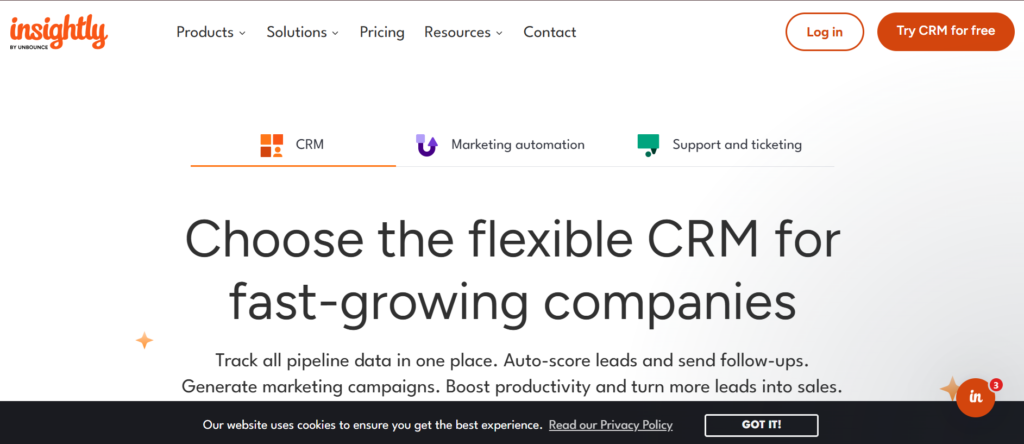Click Try CRM for free button
This screenshot has width=1024, height=444.
(x=945, y=32)
